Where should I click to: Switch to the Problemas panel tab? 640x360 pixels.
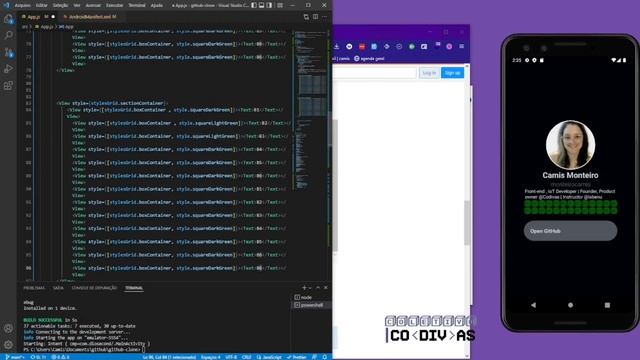click(34, 288)
